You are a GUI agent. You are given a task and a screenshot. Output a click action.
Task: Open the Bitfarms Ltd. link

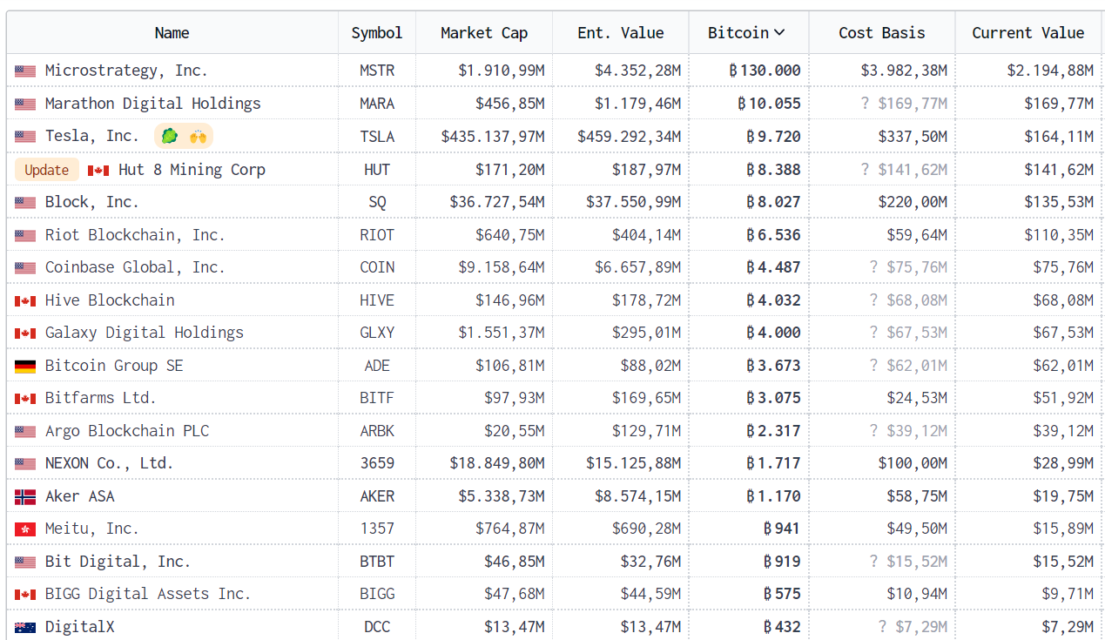tap(100, 398)
